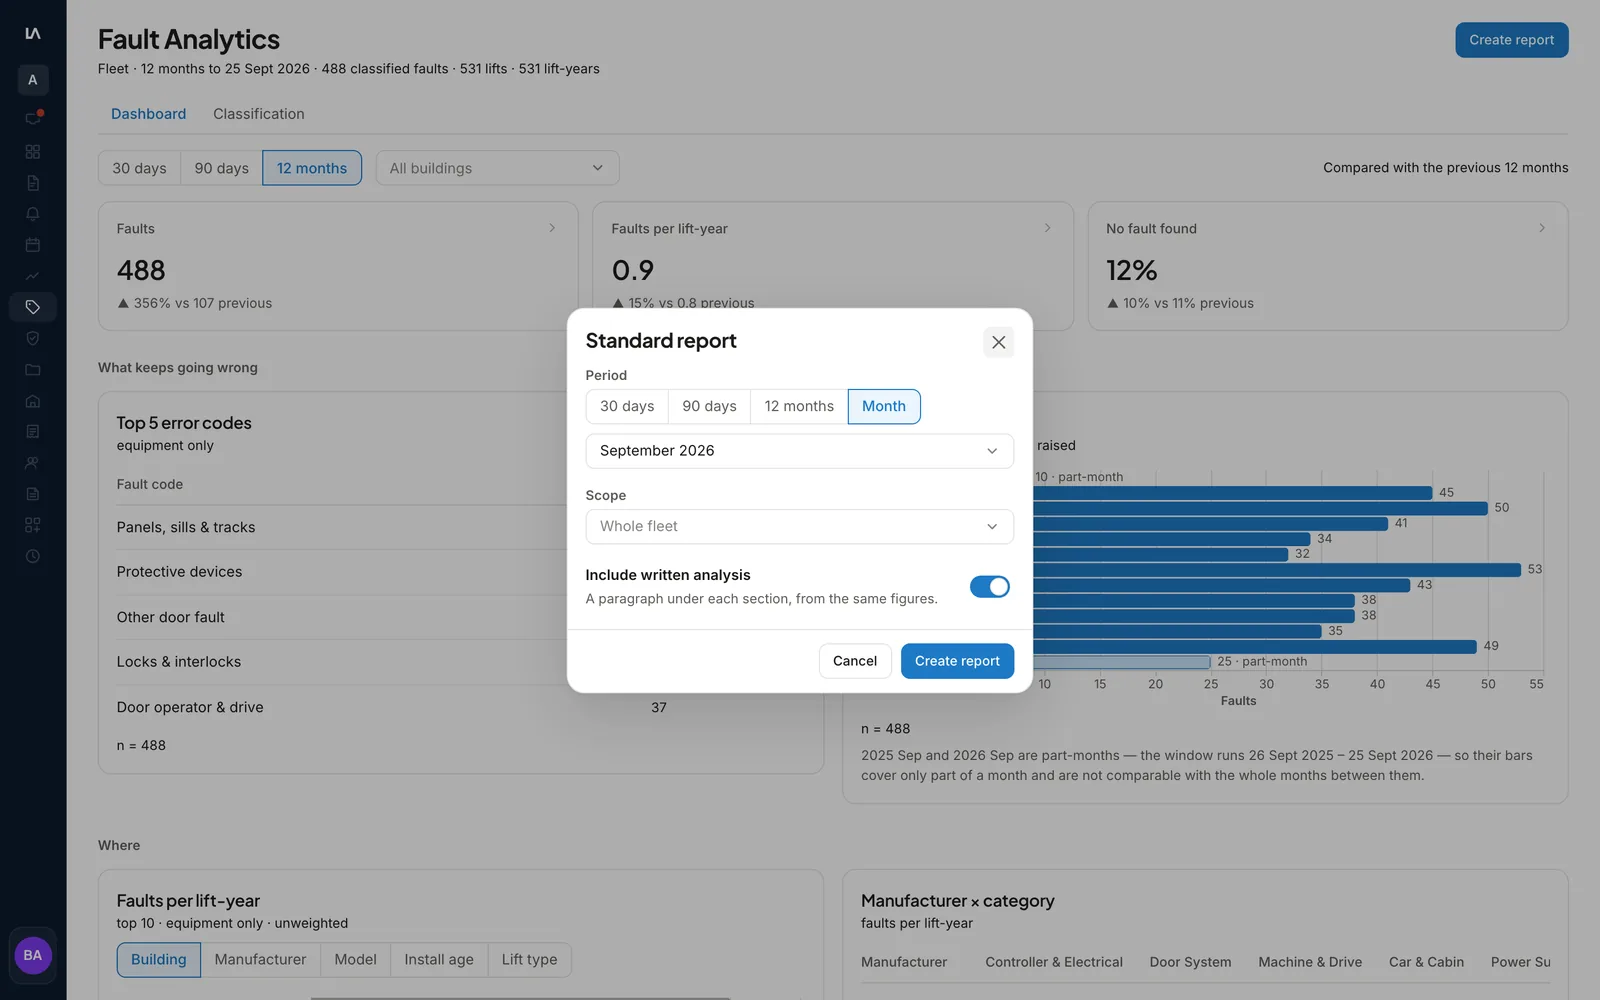Select 12 months period in the dialog
Image resolution: width=1600 pixels, height=1000 pixels.
point(799,406)
